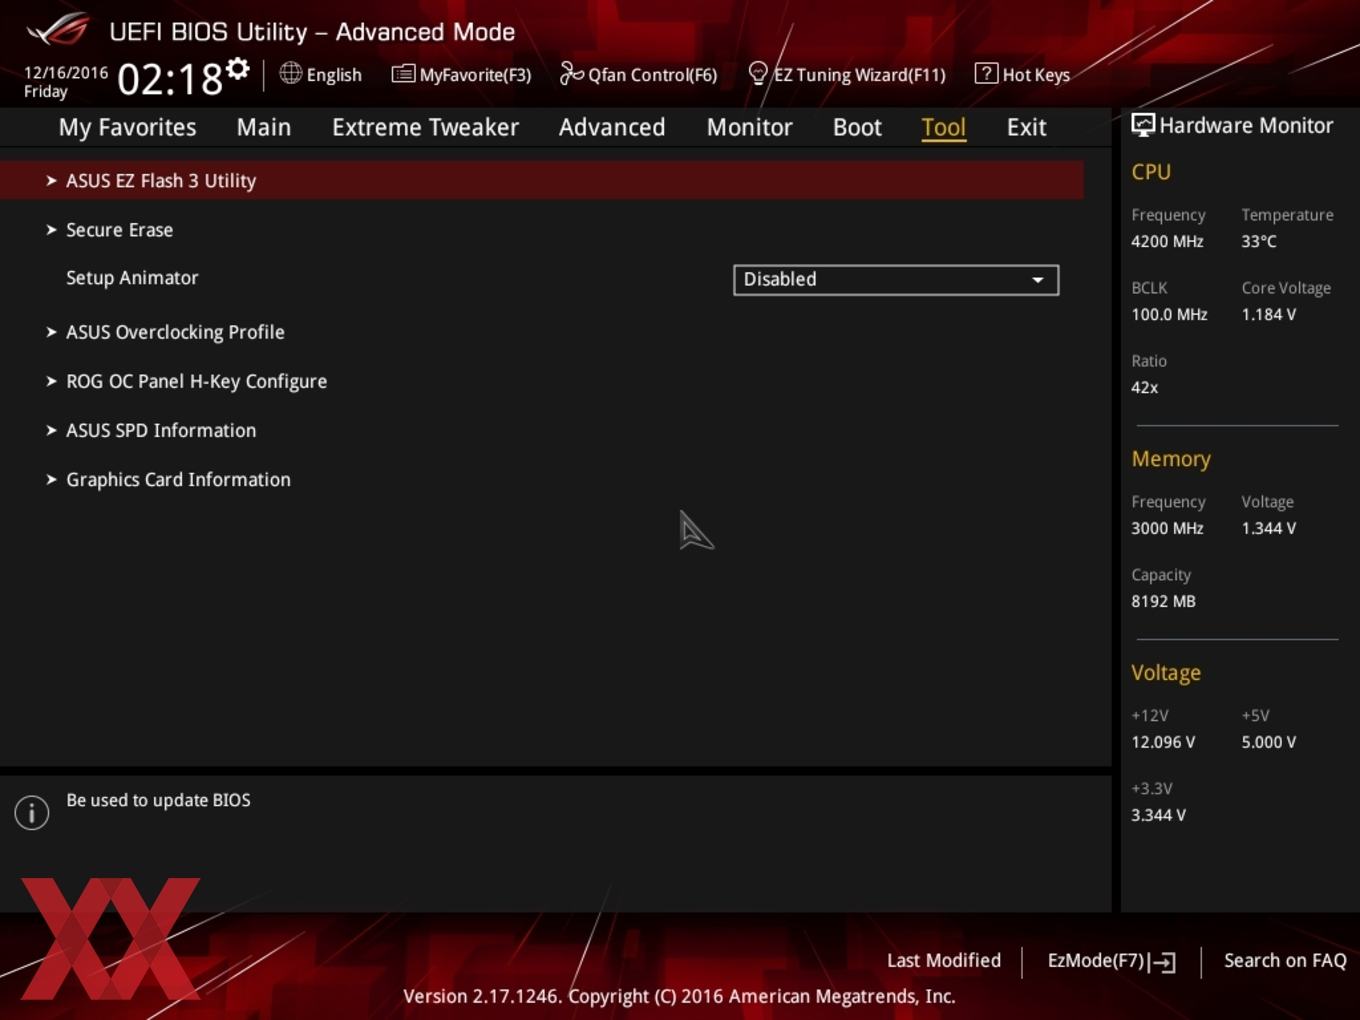
Task: Click CPU temperature value 33°C
Action: tap(1259, 241)
